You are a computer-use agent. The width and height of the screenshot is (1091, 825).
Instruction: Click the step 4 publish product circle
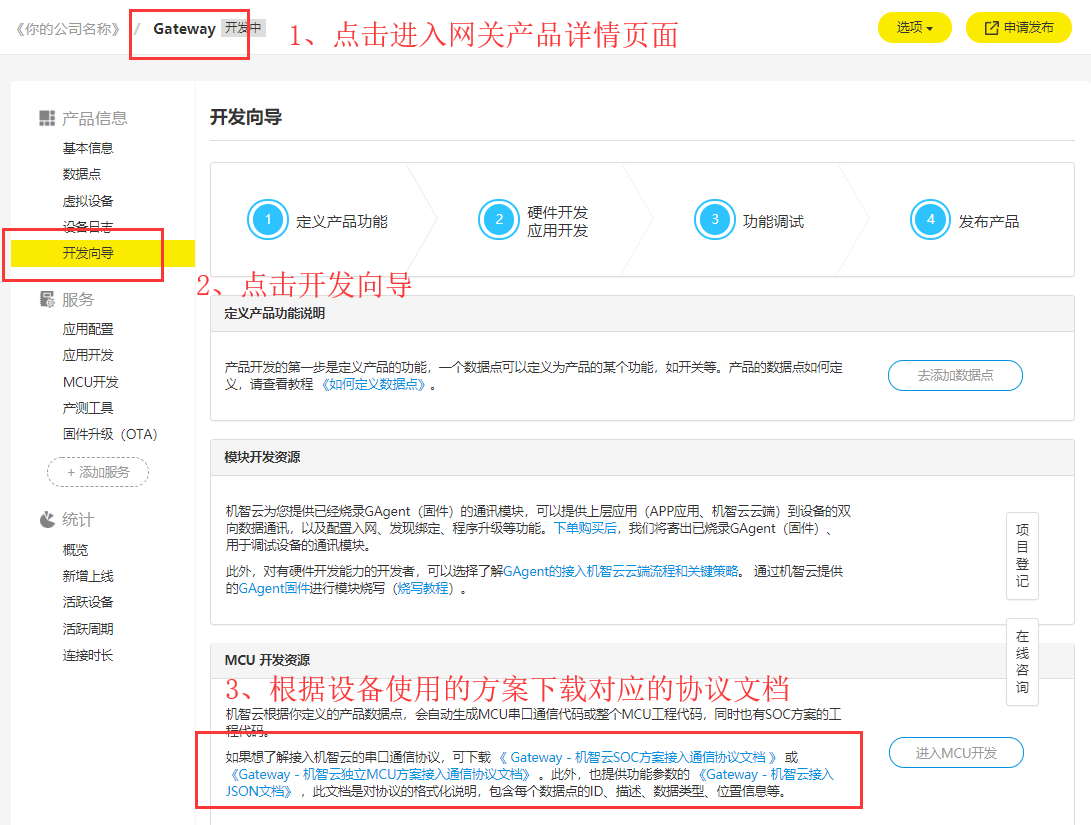pyautogui.click(x=930, y=221)
